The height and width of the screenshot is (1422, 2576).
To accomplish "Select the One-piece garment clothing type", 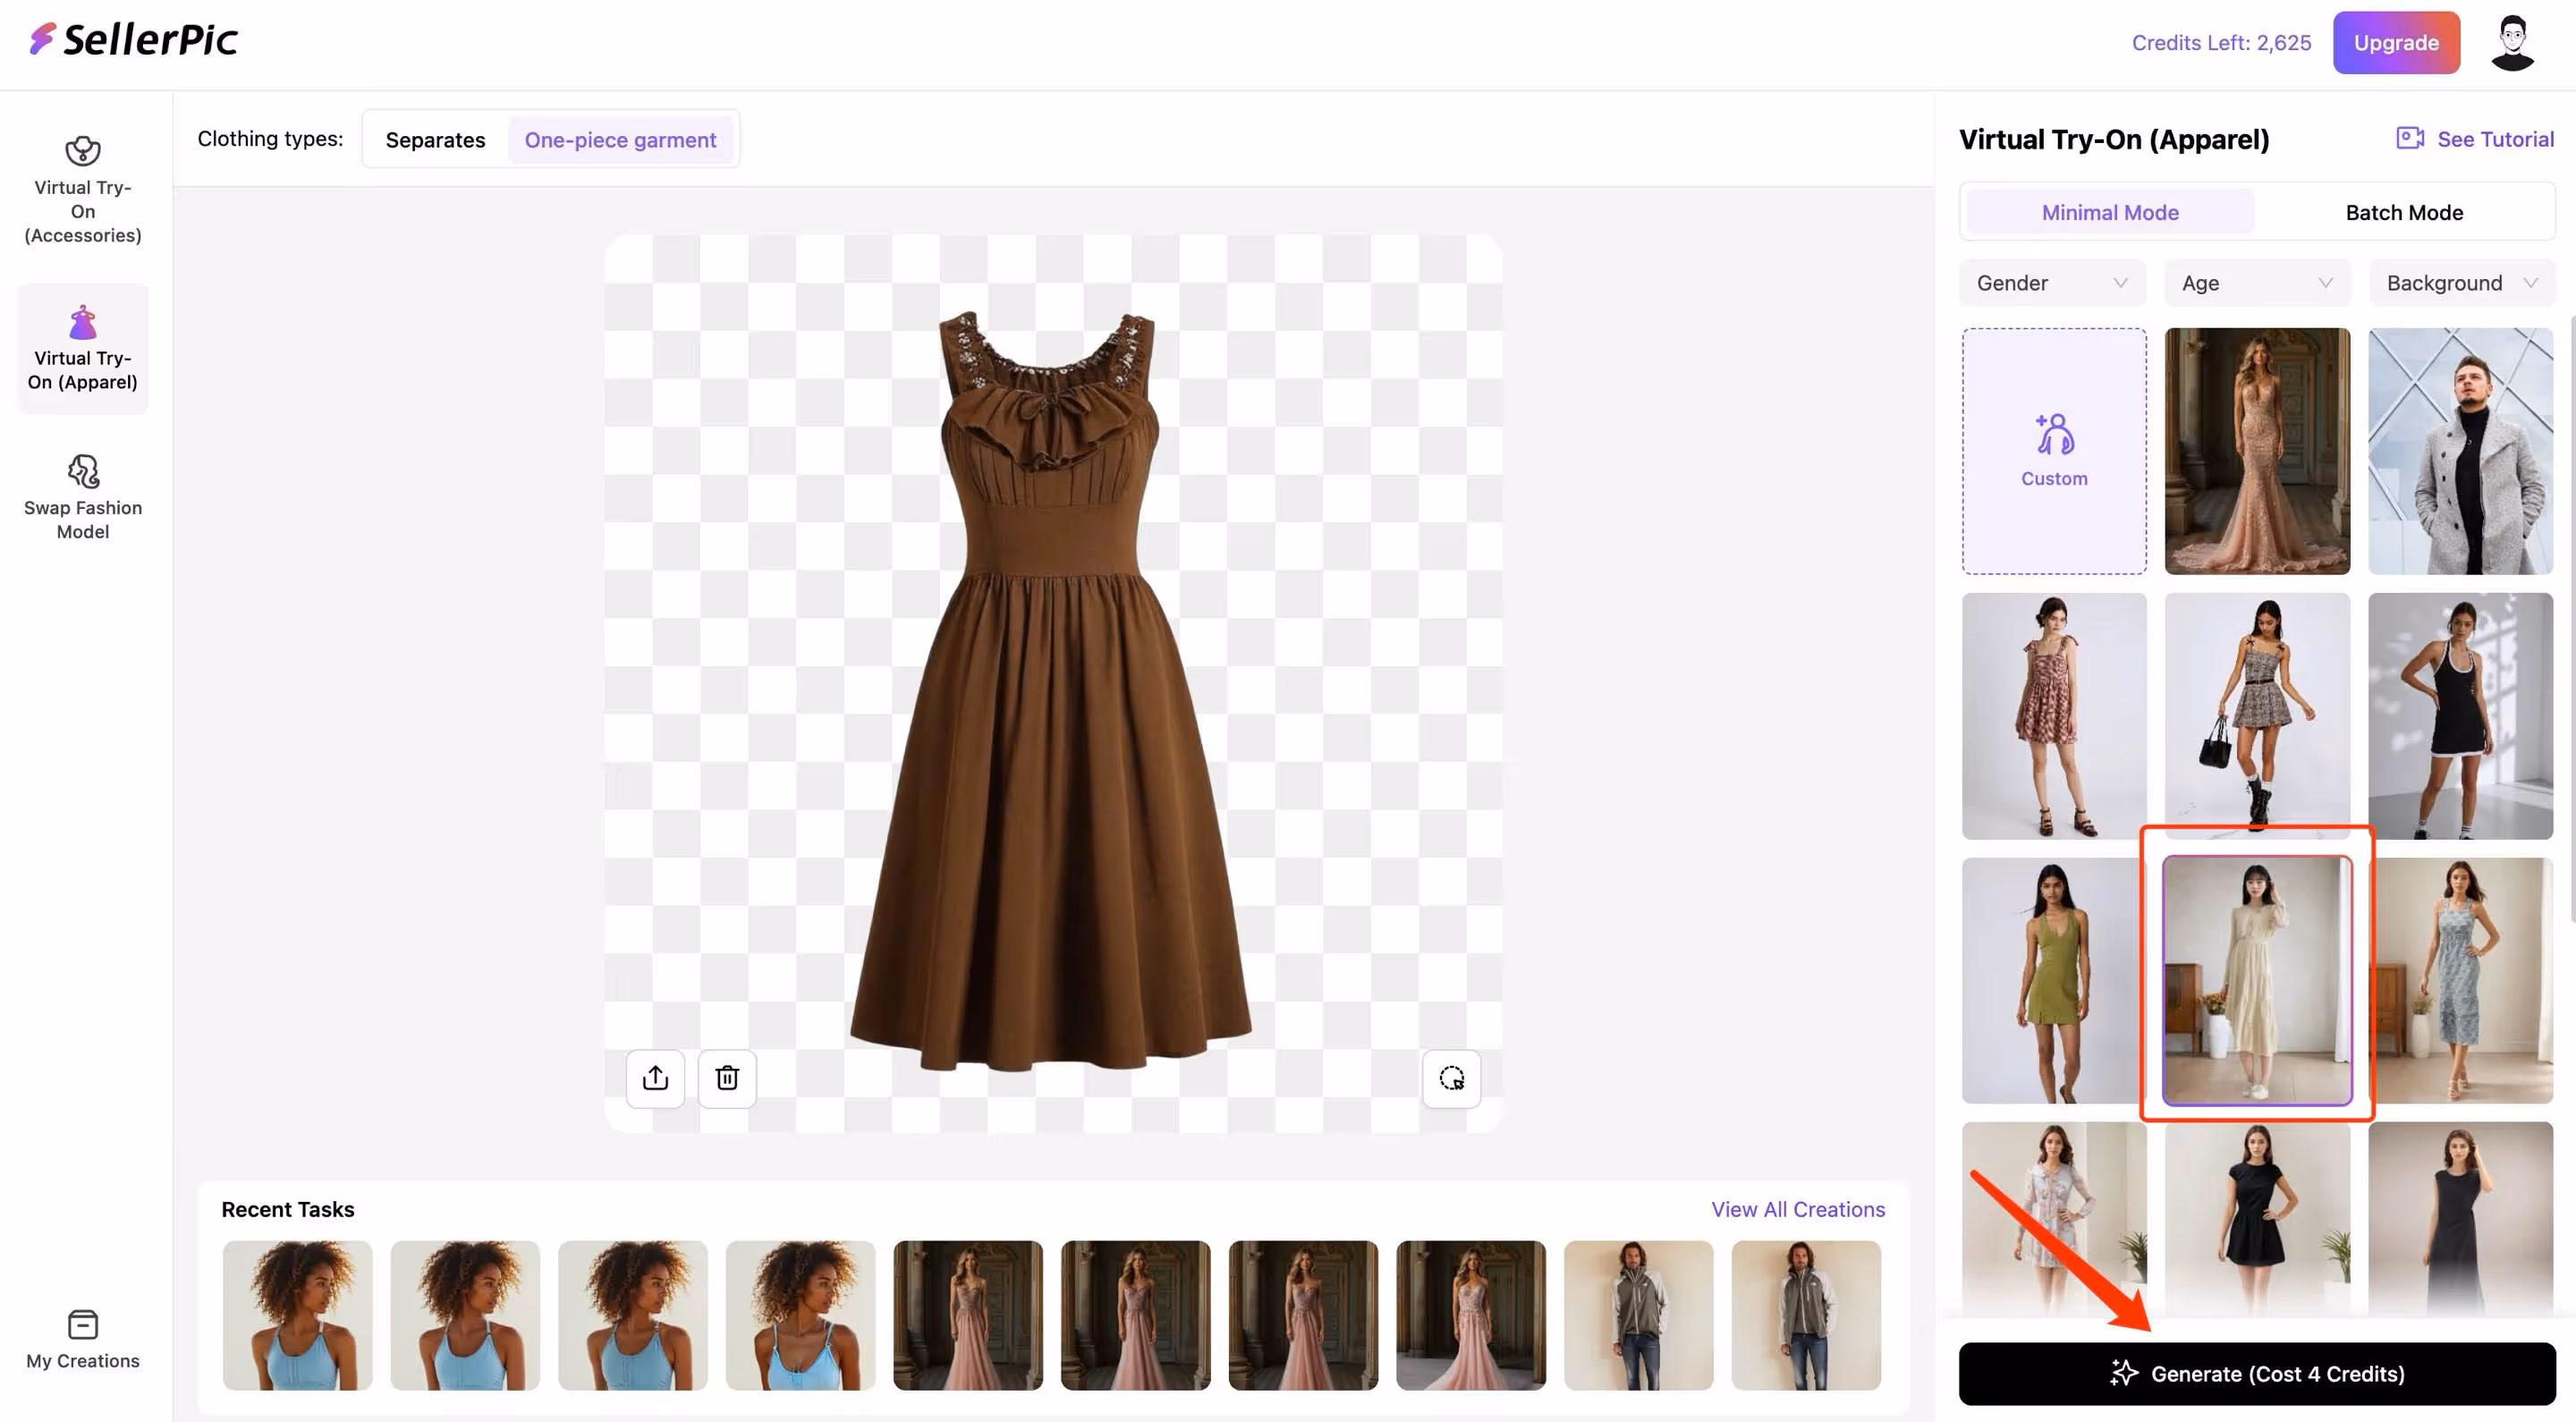I will click(620, 140).
